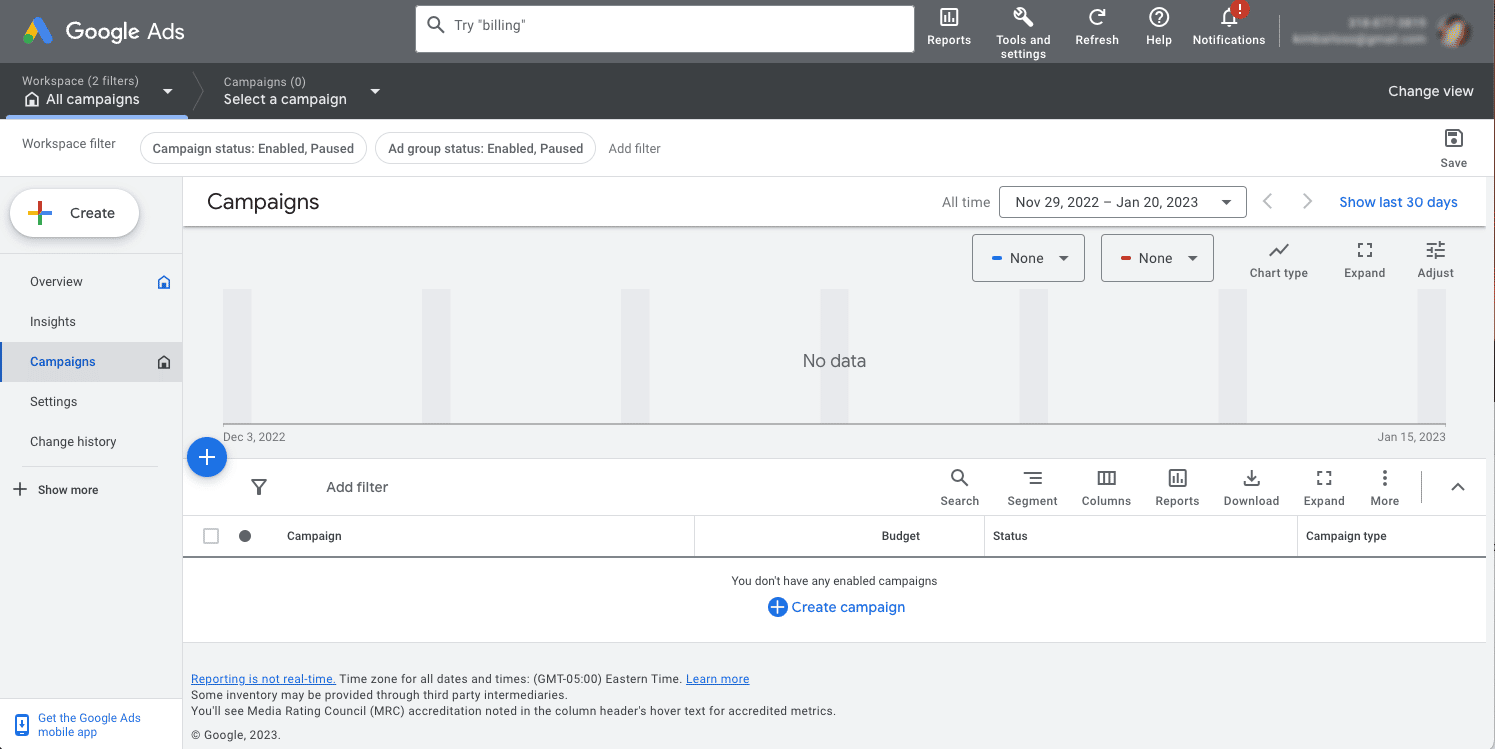Open the date range dropdown
1495x749 pixels.
1123,202
